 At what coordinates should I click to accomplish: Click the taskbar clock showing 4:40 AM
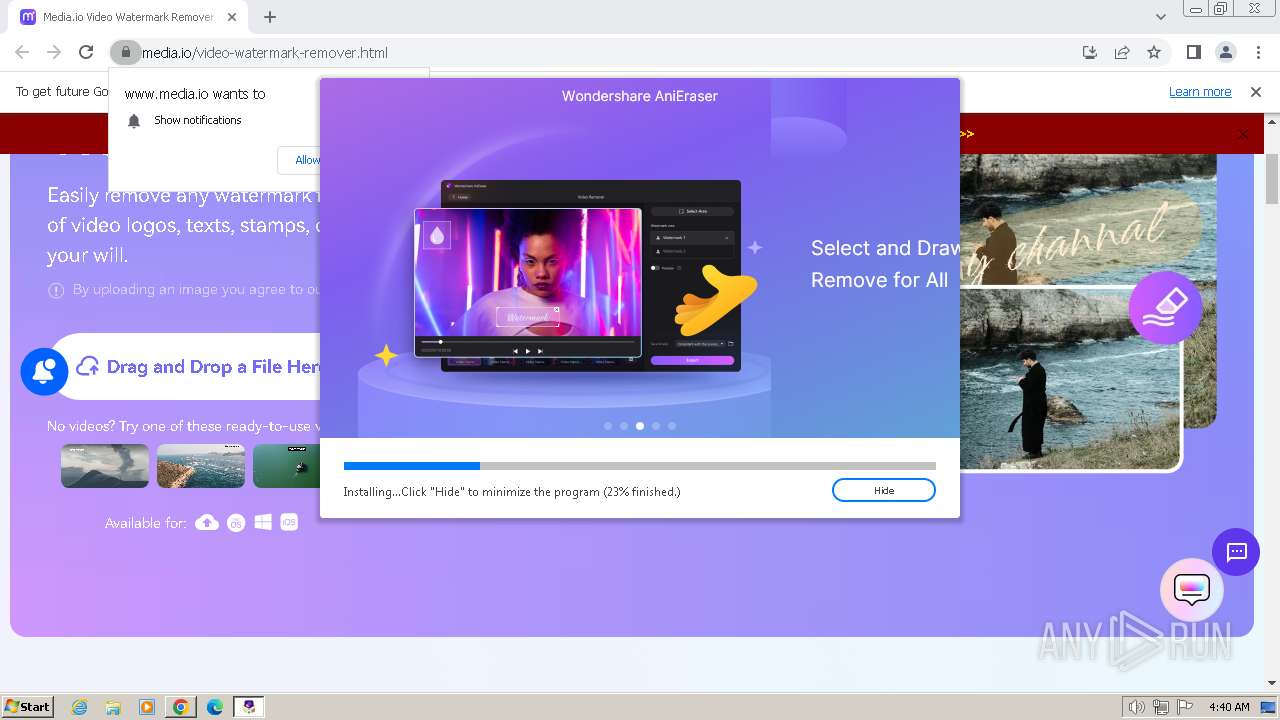[1229, 707]
